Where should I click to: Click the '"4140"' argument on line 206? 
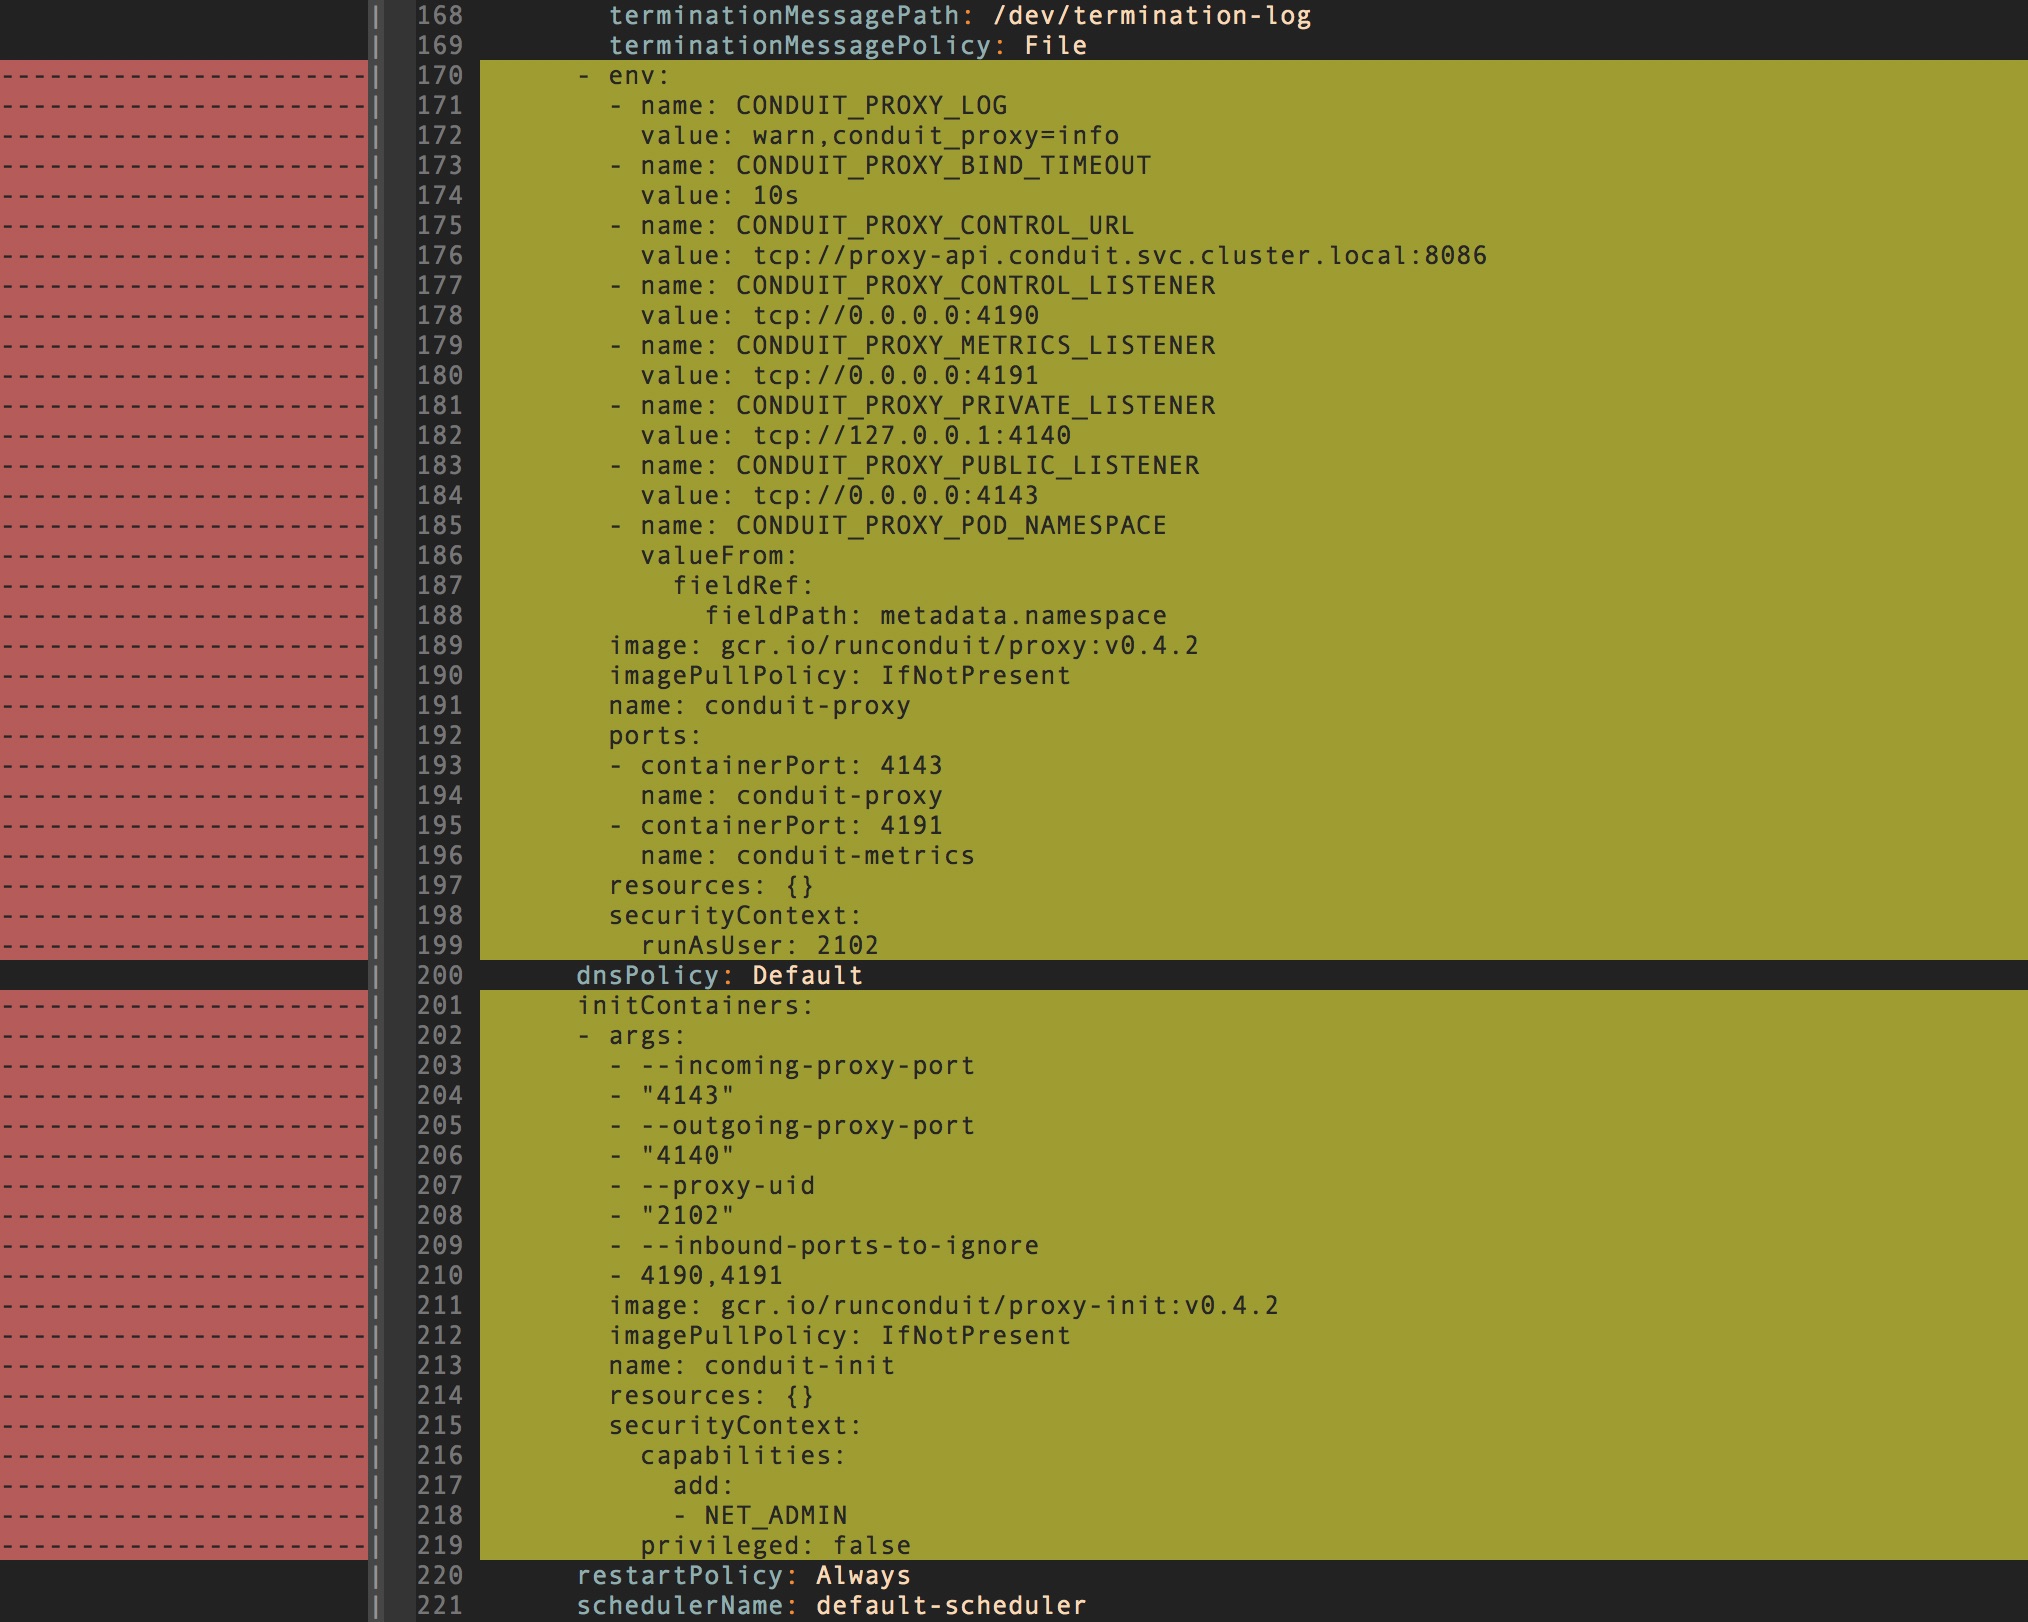pos(688,1156)
